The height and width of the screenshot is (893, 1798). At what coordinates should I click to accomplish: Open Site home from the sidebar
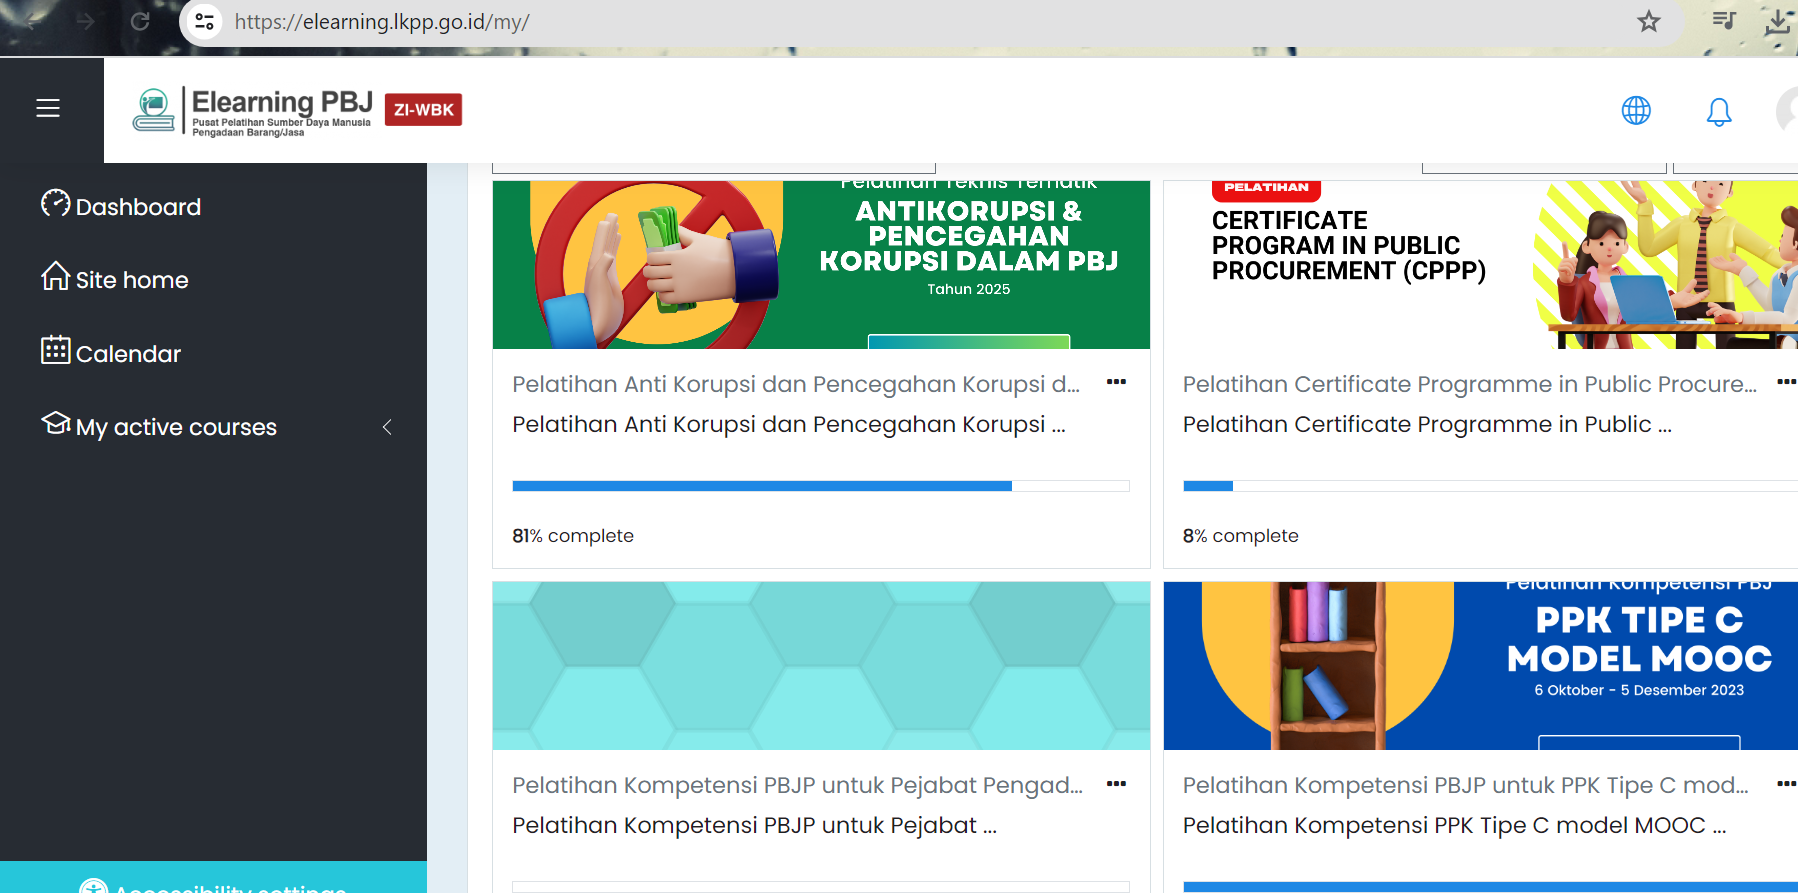tap(132, 280)
